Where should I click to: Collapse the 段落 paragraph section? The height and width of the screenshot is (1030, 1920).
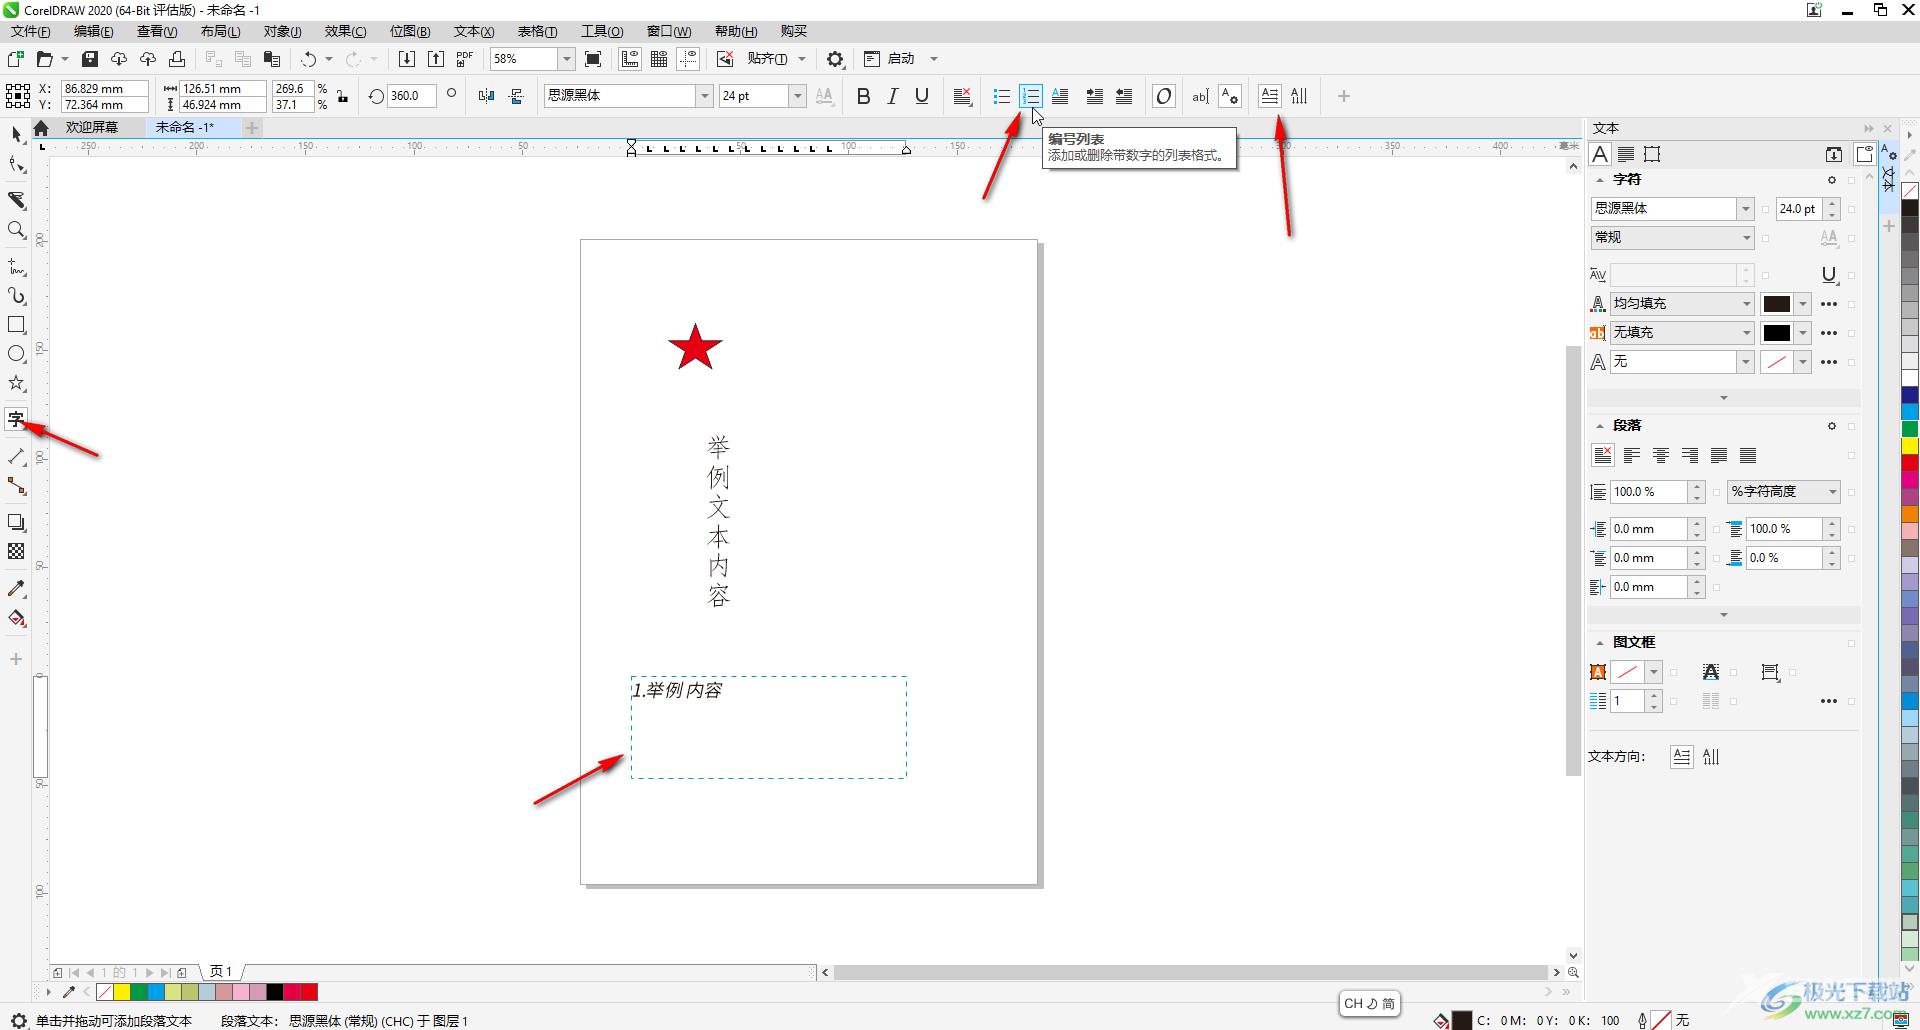(x=1599, y=426)
